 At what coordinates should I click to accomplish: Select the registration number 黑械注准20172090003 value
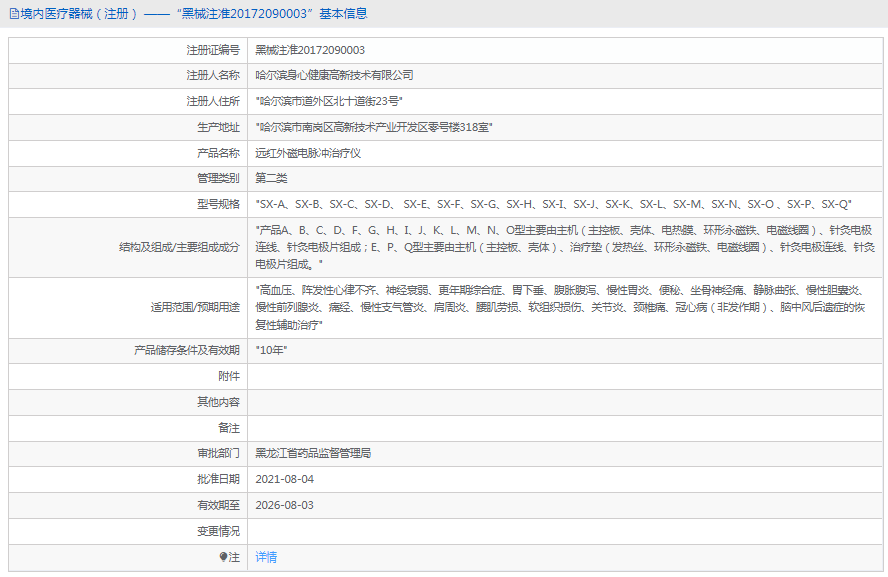pos(310,50)
